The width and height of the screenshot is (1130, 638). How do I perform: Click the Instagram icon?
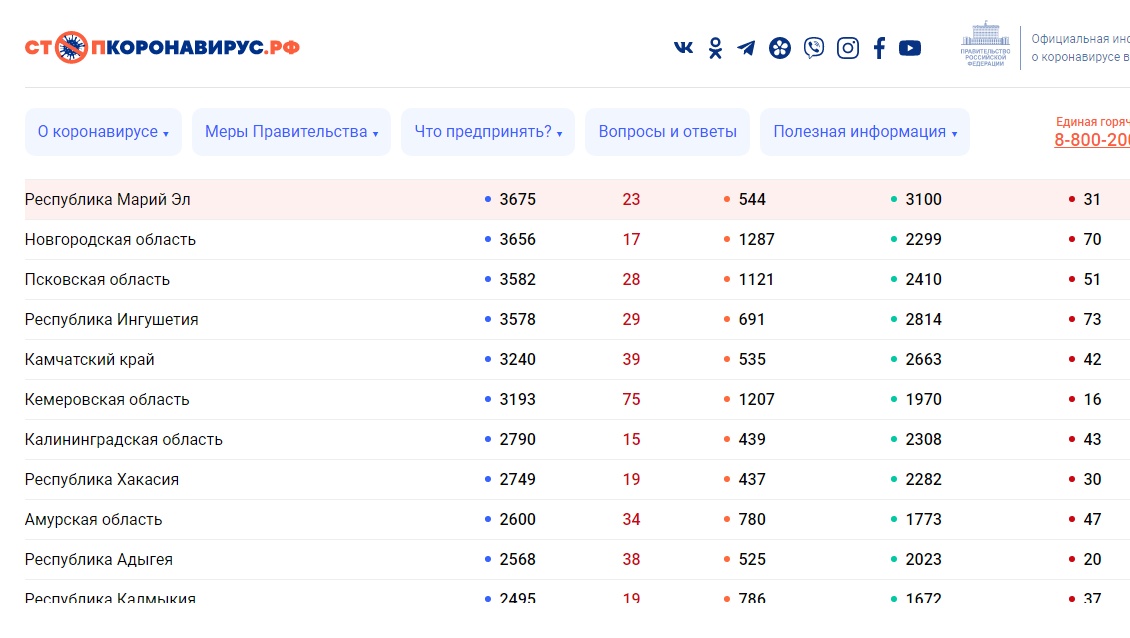[x=847, y=48]
